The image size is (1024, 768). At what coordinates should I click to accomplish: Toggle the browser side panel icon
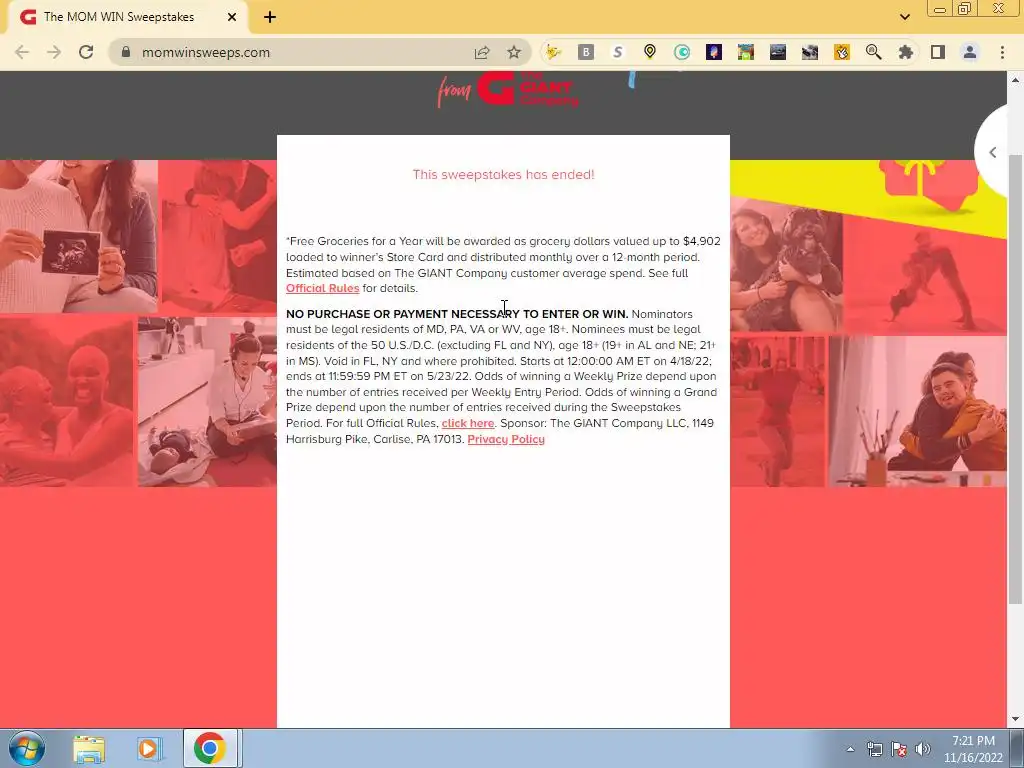[938, 52]
